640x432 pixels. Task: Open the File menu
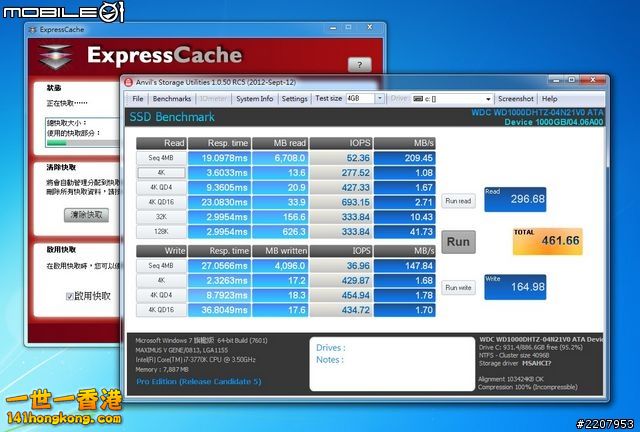click(x=138, y=99)
